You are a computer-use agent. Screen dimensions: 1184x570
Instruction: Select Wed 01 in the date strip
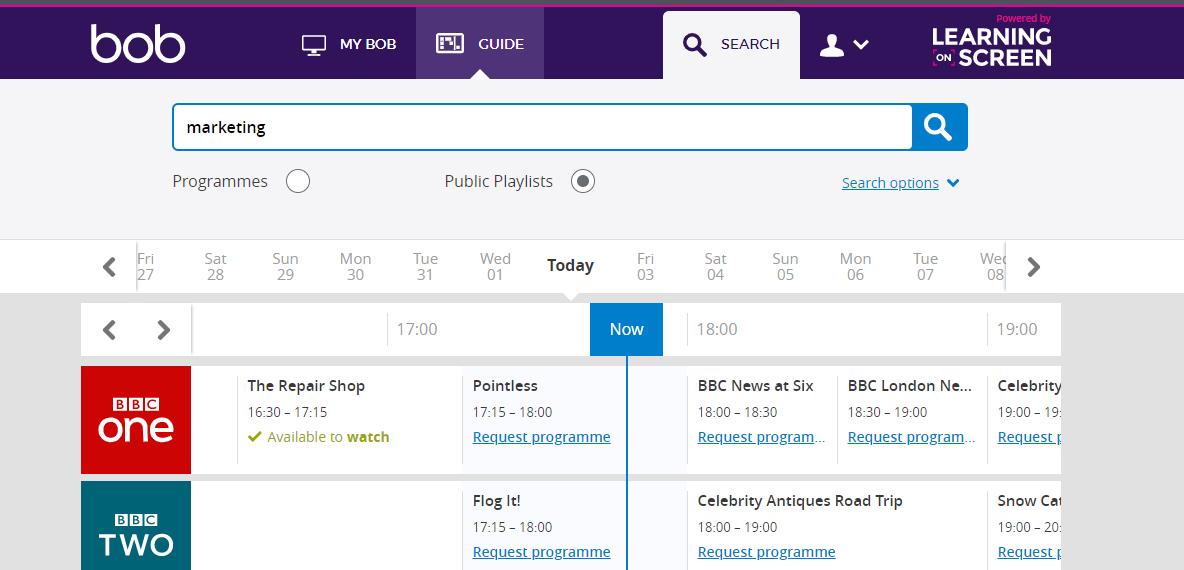tap(495, 267)
